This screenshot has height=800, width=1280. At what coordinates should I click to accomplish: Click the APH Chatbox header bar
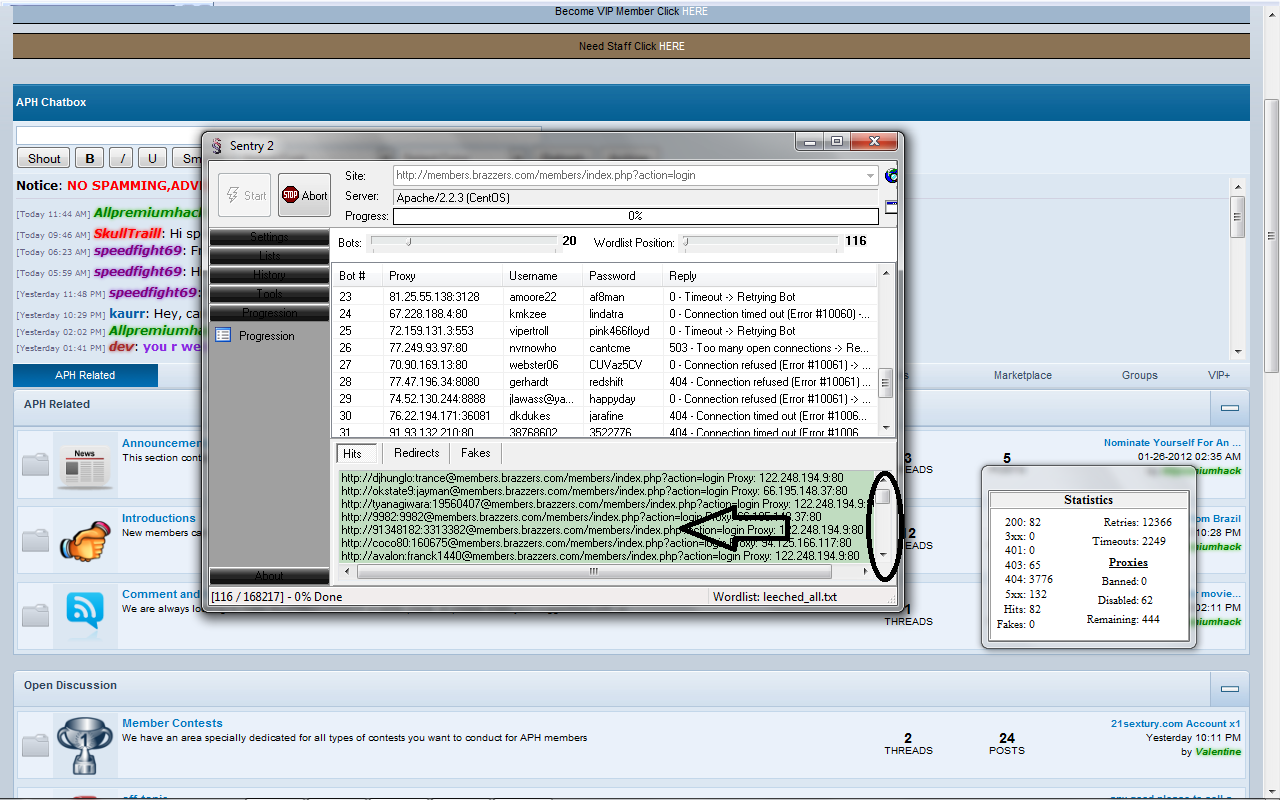[631, 102]
